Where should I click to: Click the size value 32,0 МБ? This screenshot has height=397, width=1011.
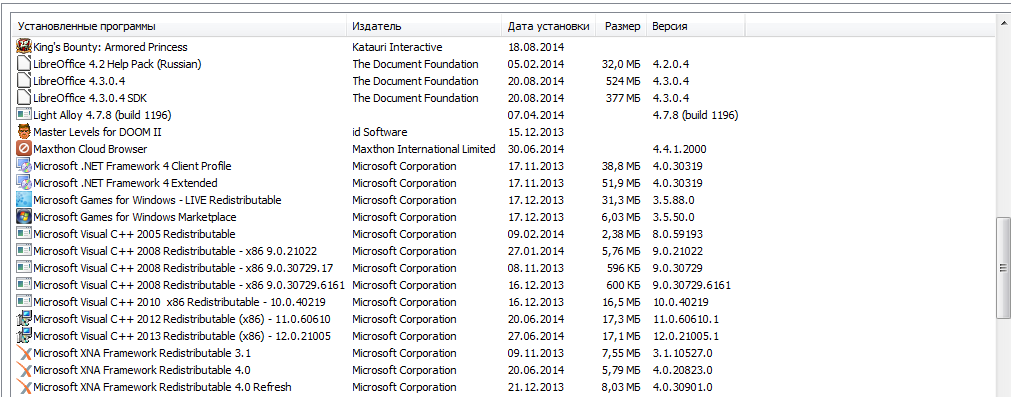point(621,64)
